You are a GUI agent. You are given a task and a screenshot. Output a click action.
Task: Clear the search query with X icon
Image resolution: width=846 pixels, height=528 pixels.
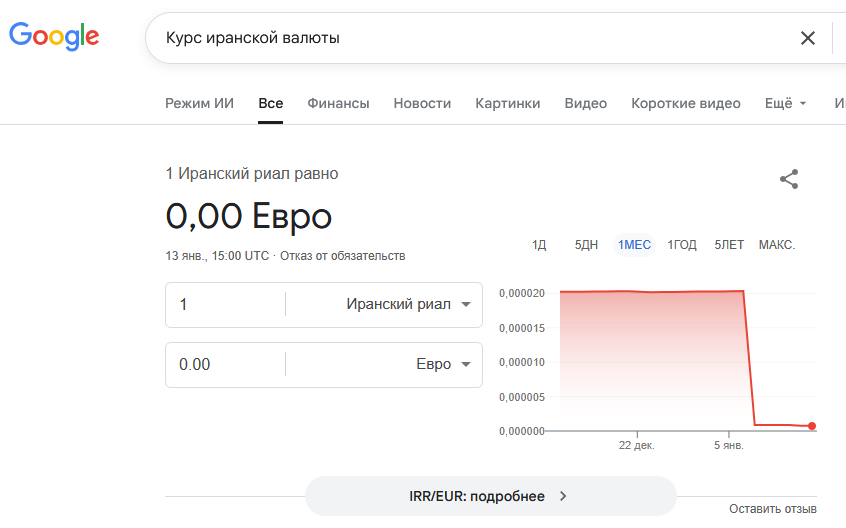point(807,38)
